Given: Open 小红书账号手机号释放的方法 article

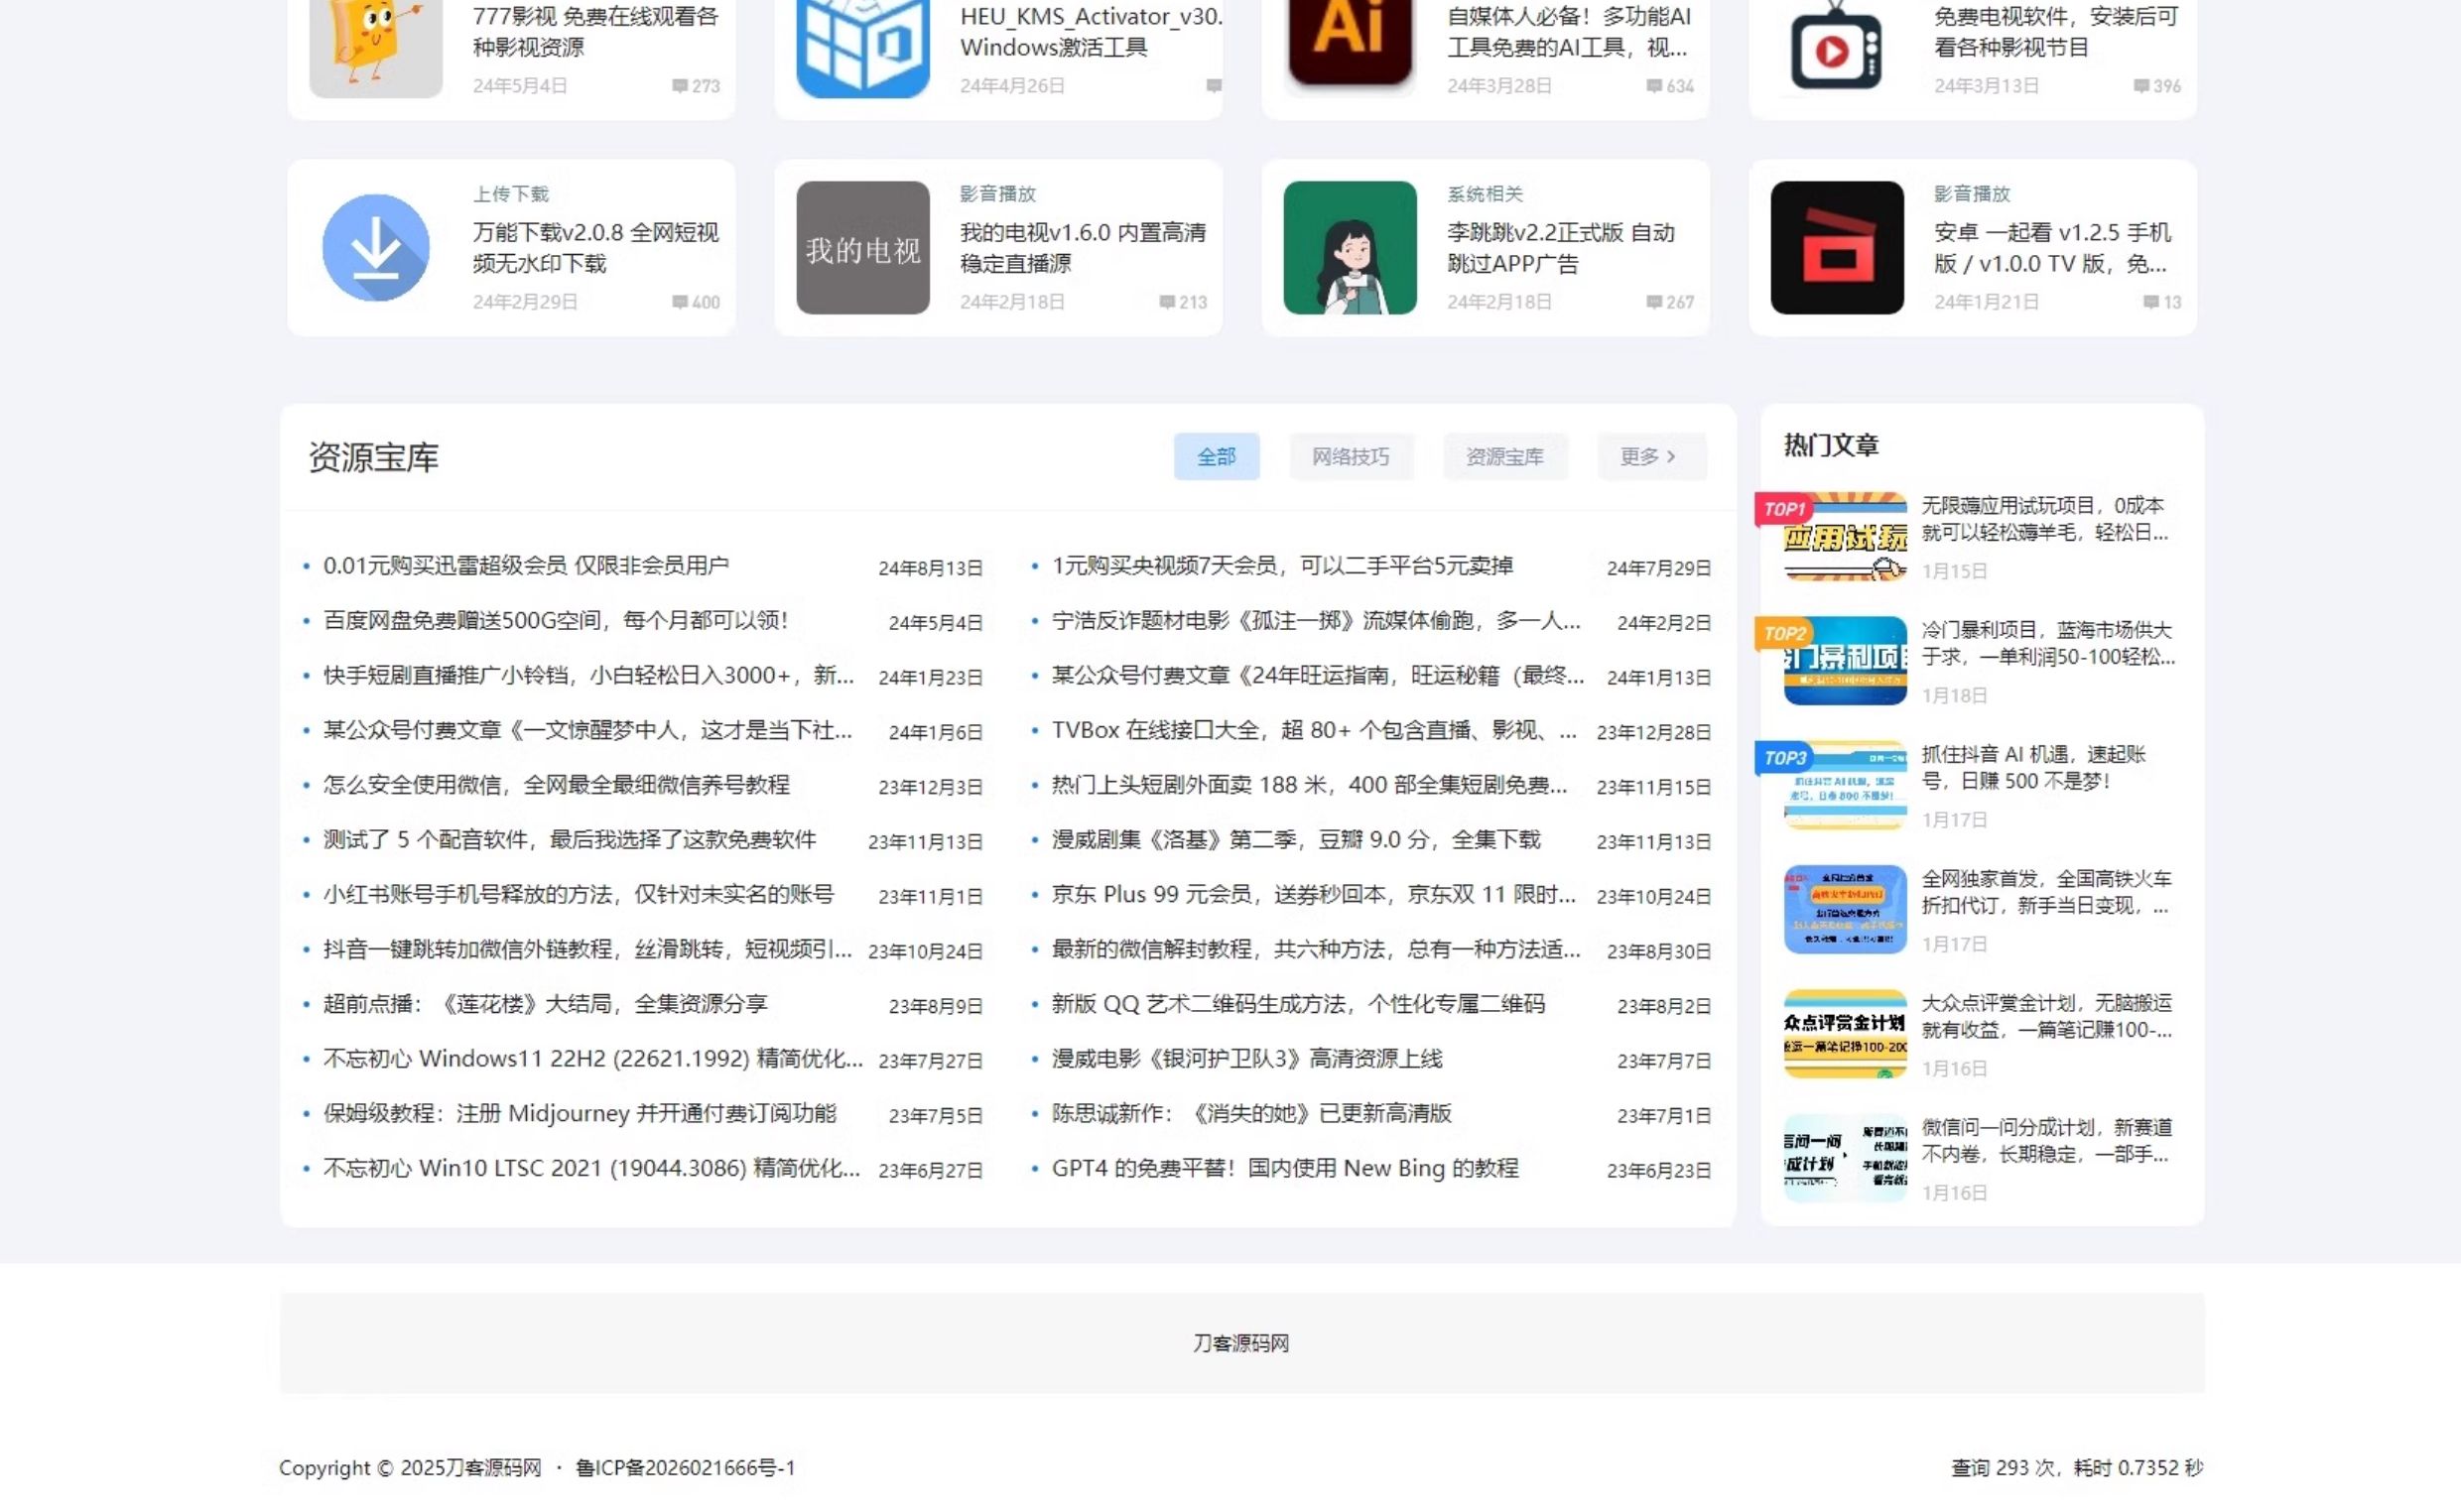Looking at the screenshot, I should [x=579, y=895].
